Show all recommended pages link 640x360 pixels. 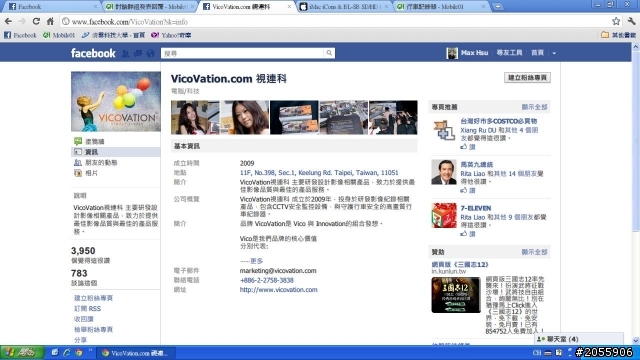pos(534,107)
